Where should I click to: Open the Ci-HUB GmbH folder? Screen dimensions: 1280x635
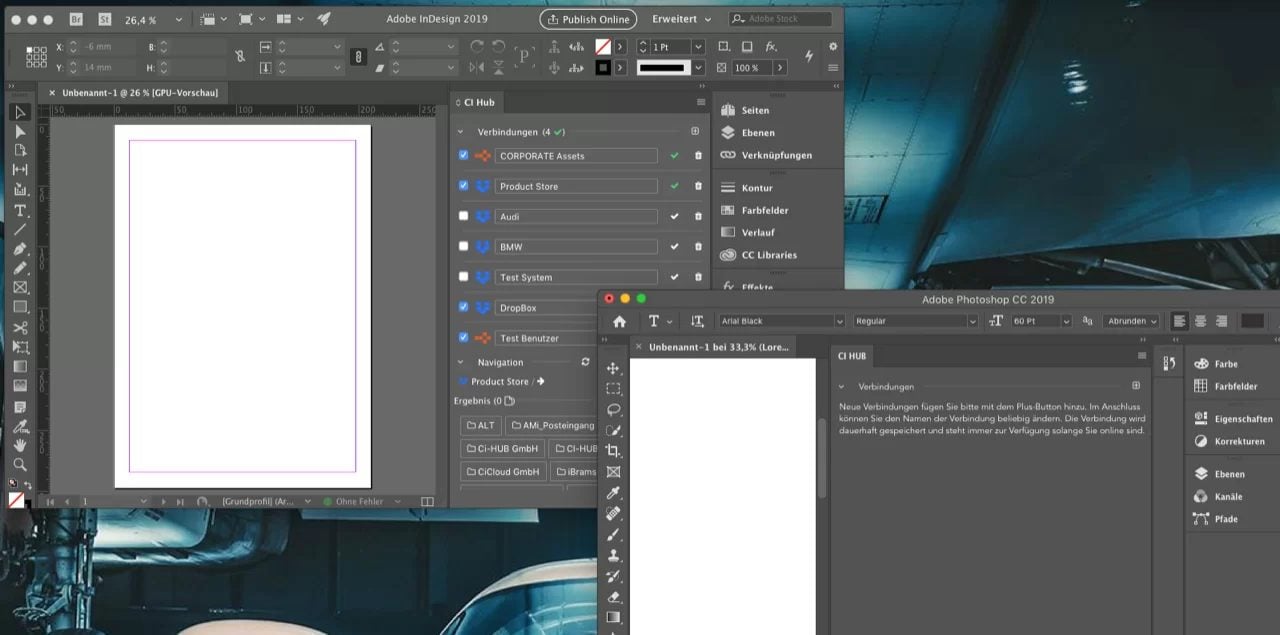click(x=503, y=449)
